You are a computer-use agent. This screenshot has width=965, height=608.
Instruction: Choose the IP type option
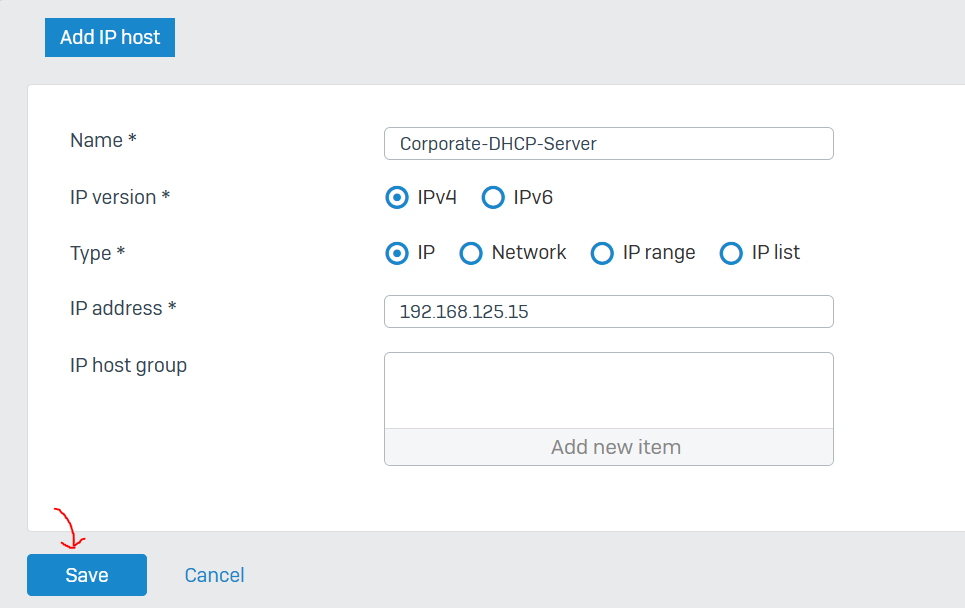397,253
